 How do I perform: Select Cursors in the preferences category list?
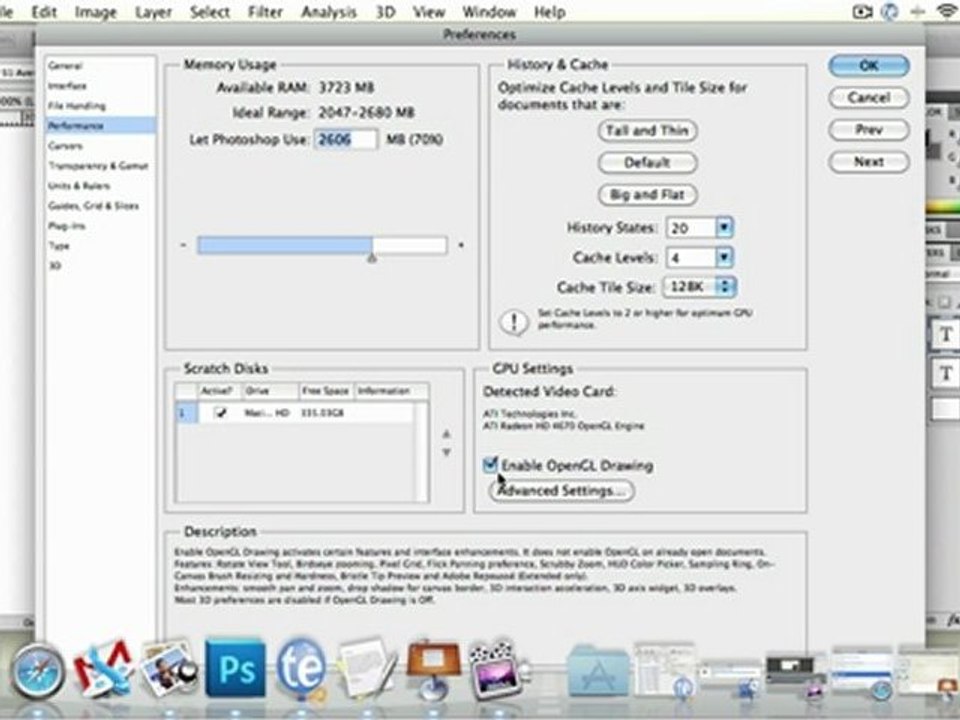(66, 146)
